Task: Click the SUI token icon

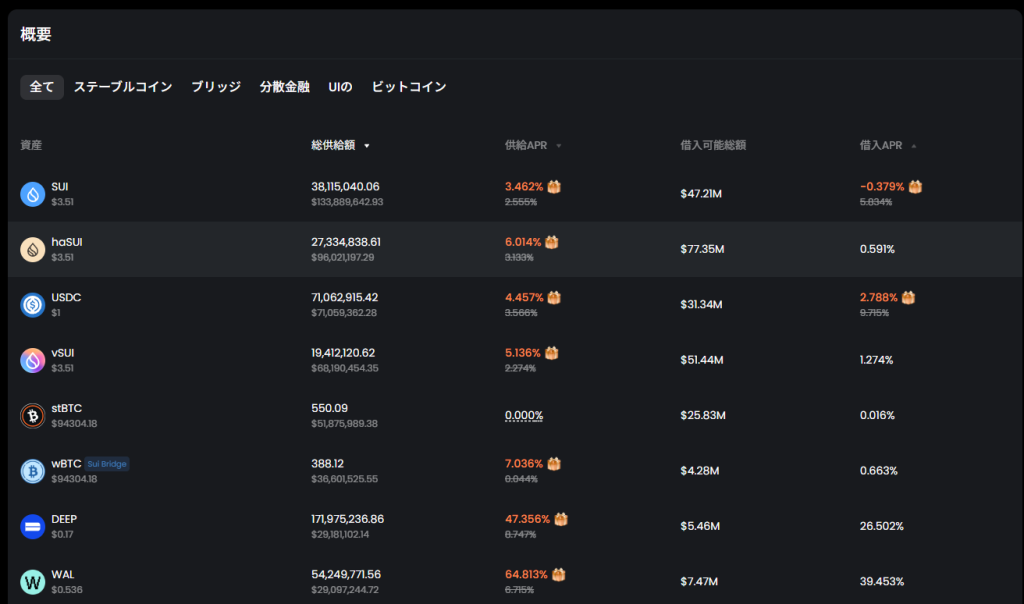Action: 33,194
